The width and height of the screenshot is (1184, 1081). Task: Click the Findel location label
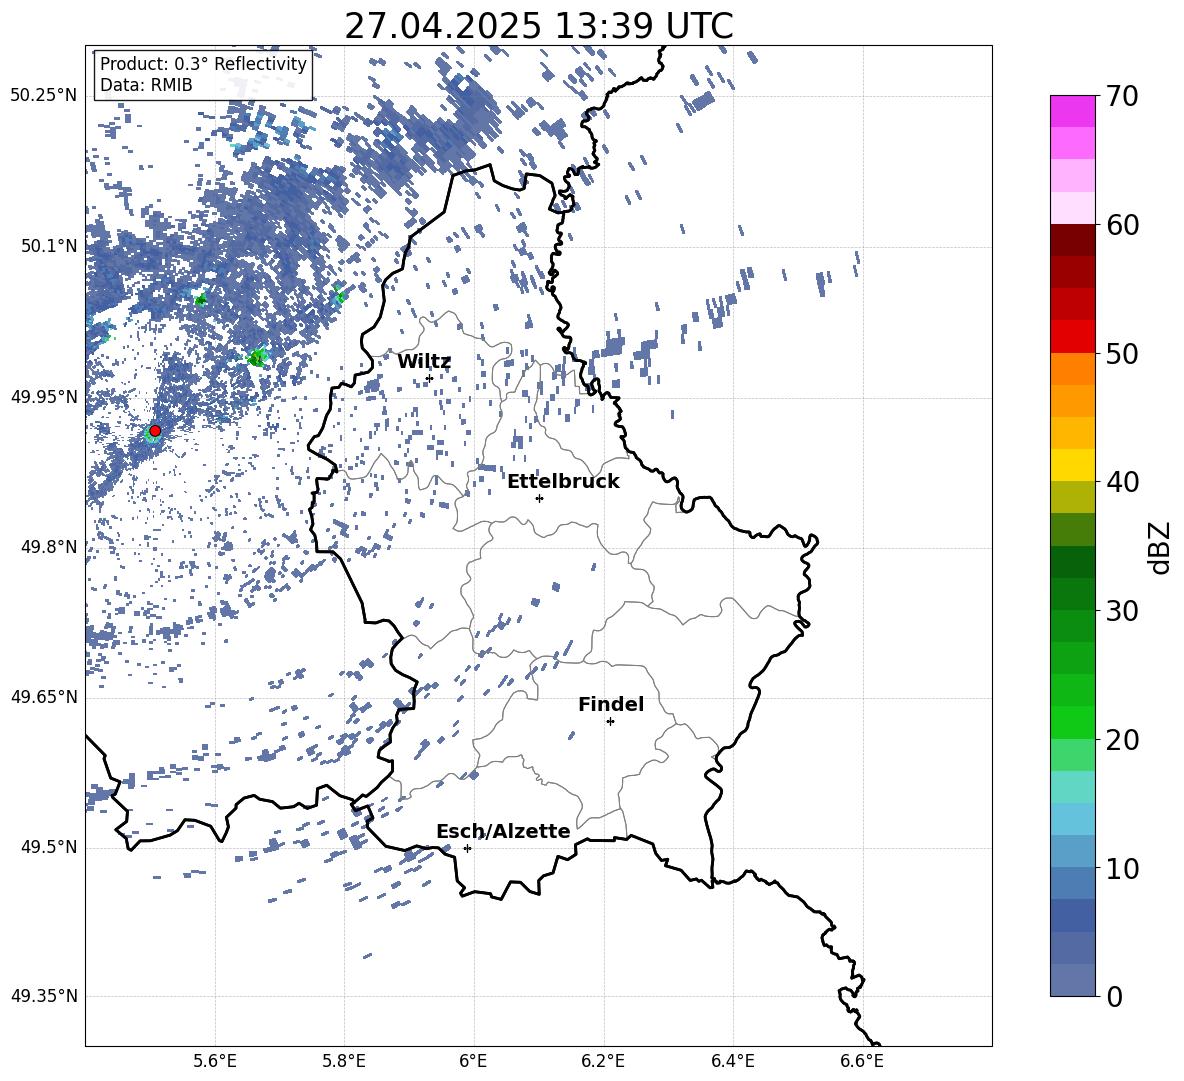point(611,704)
